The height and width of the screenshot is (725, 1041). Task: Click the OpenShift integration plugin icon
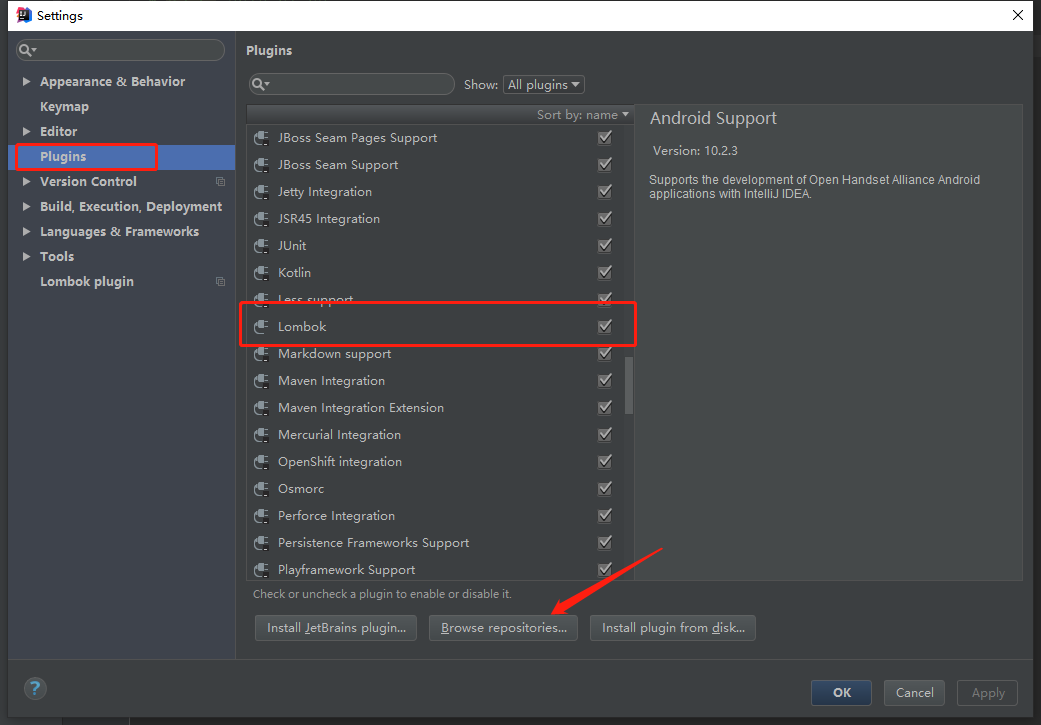coord(262,462)
